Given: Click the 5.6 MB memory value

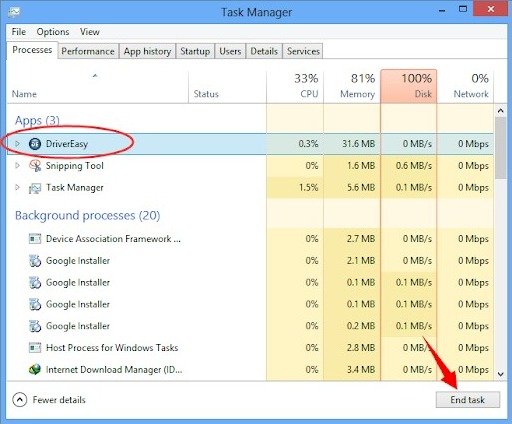Looking at the screenshot, I should [361, 187].
